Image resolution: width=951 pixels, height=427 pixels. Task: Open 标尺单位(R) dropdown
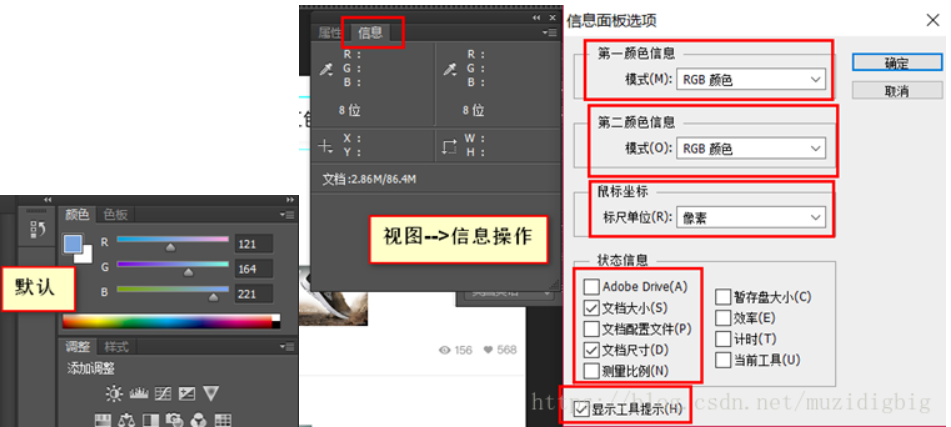pyautogui.click(x=751, y=217)
